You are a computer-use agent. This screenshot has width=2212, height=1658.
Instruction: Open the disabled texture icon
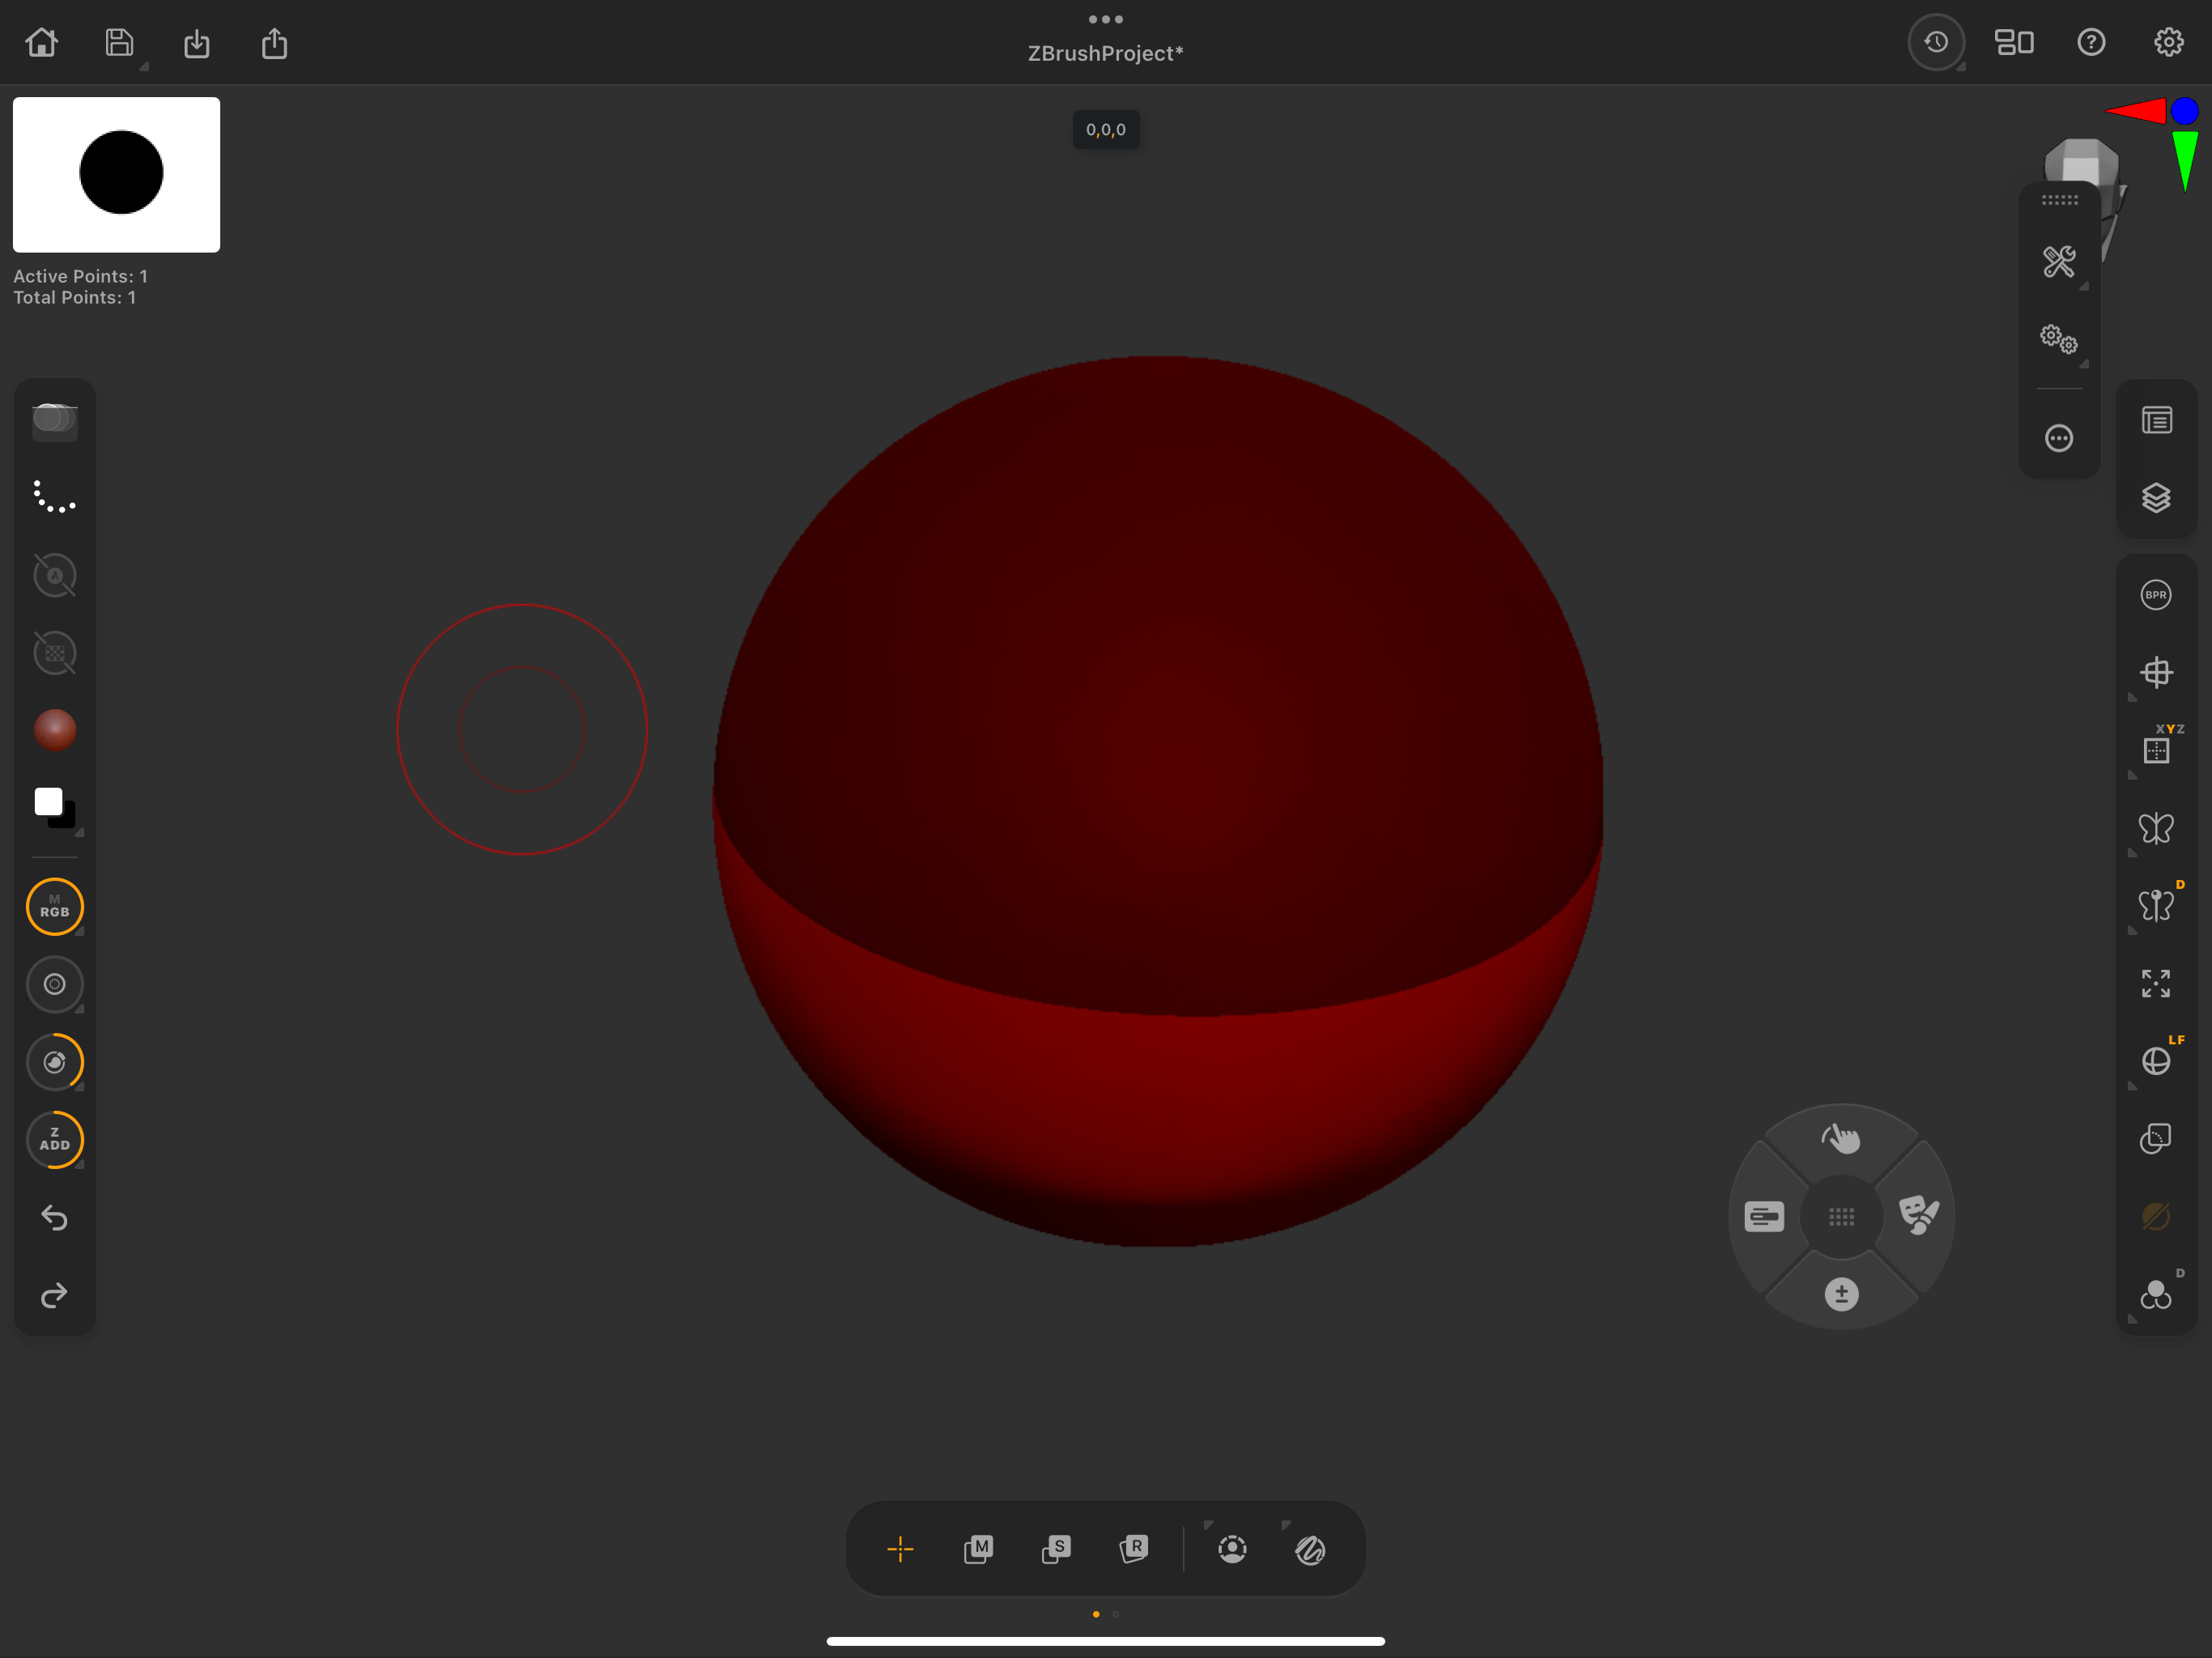[55, 653]
